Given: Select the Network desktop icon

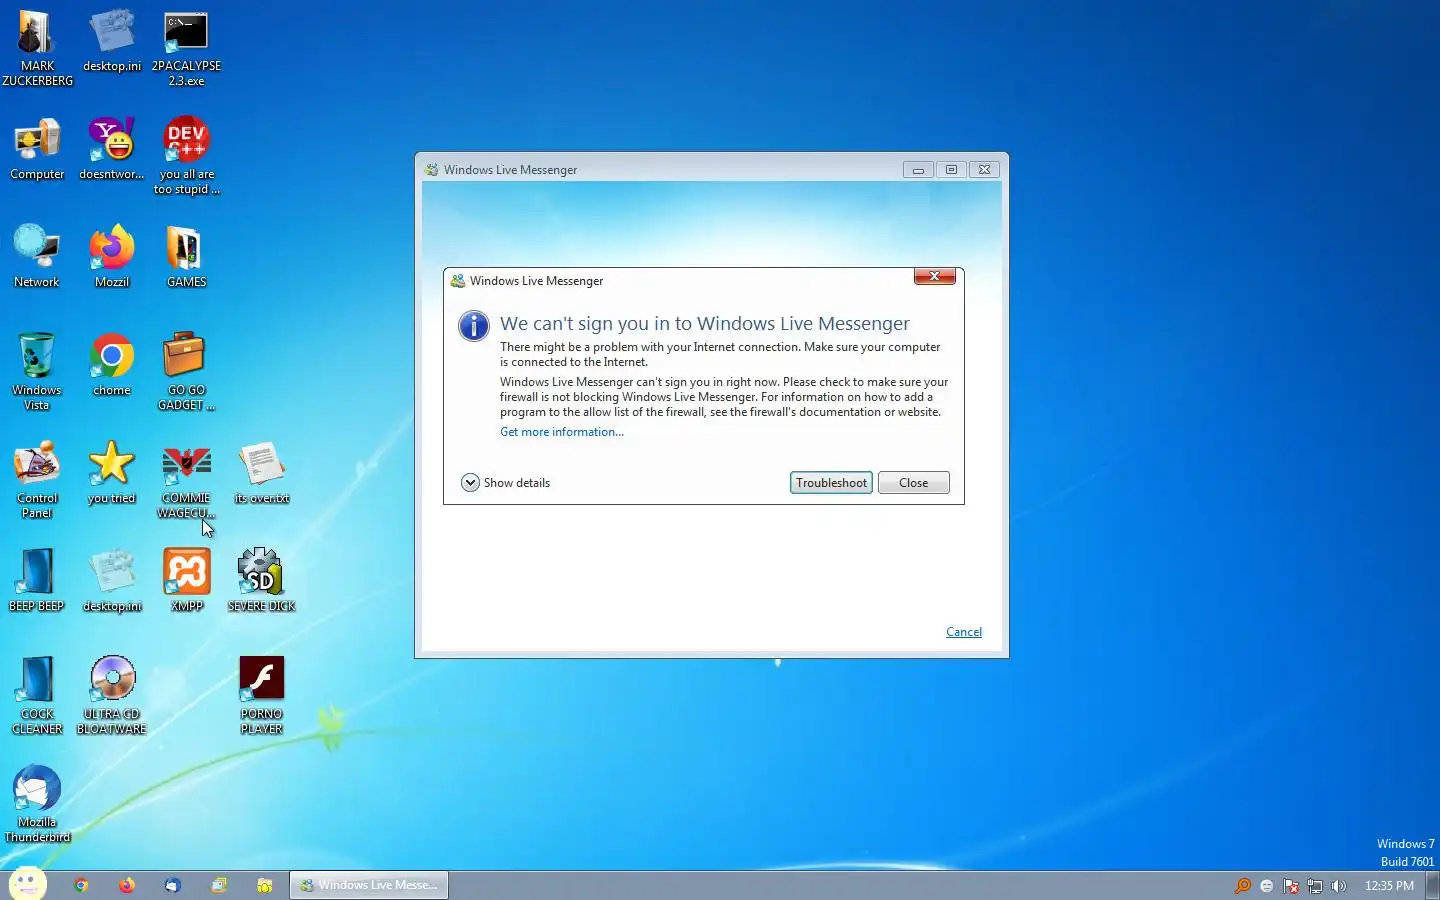Looking at the screenshot, I should pos(37,257).
